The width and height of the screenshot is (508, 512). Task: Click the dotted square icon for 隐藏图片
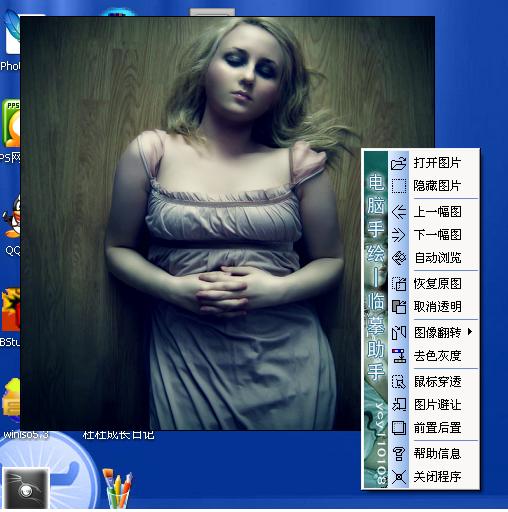click(398, 186)
